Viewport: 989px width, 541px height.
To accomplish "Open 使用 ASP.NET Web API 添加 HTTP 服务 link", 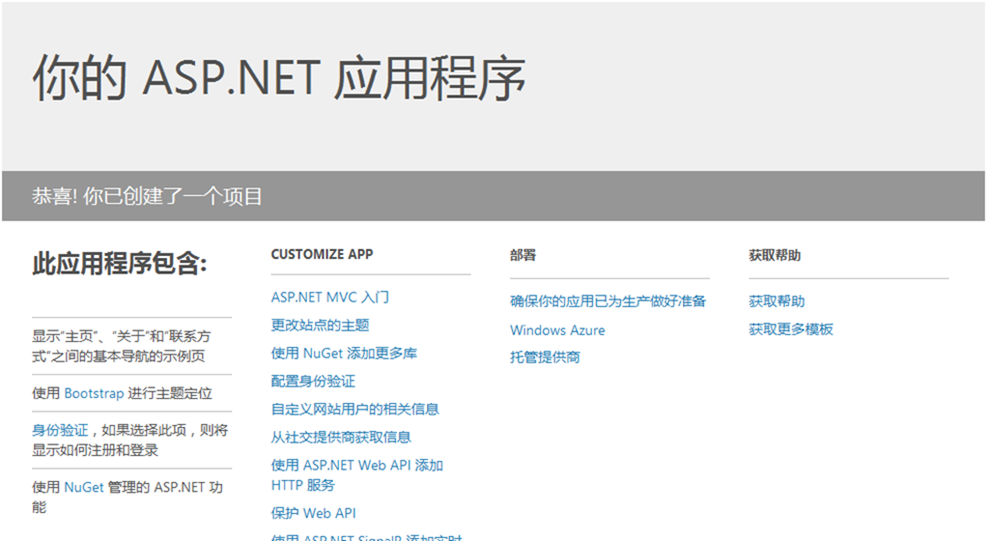I will click(x=357, y=475).
